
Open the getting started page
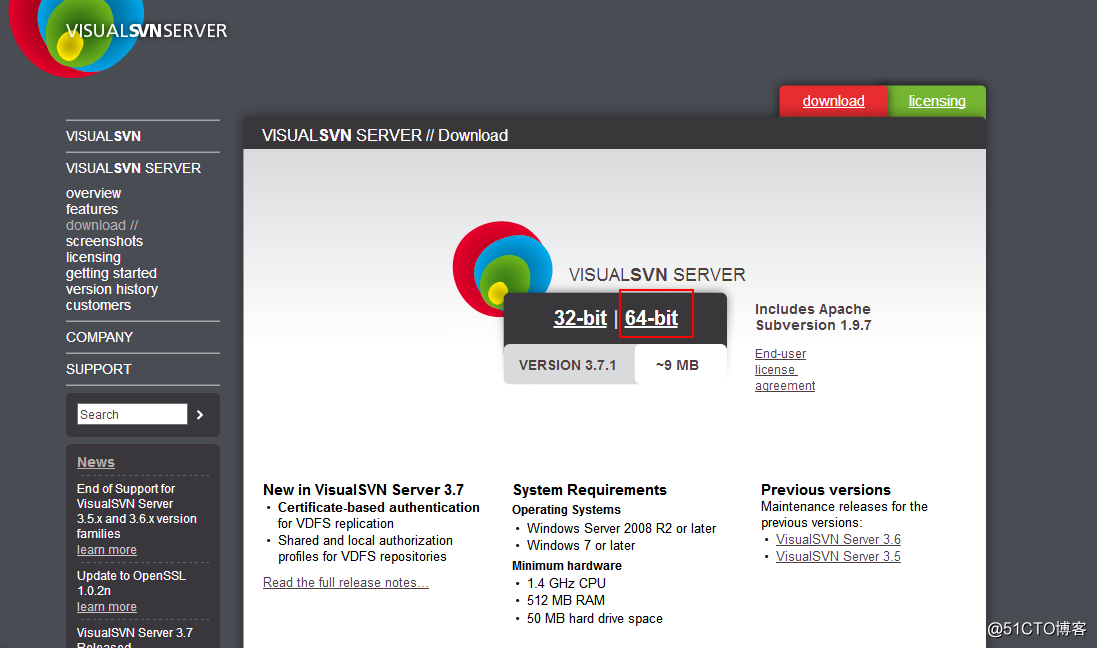point(111,274)
